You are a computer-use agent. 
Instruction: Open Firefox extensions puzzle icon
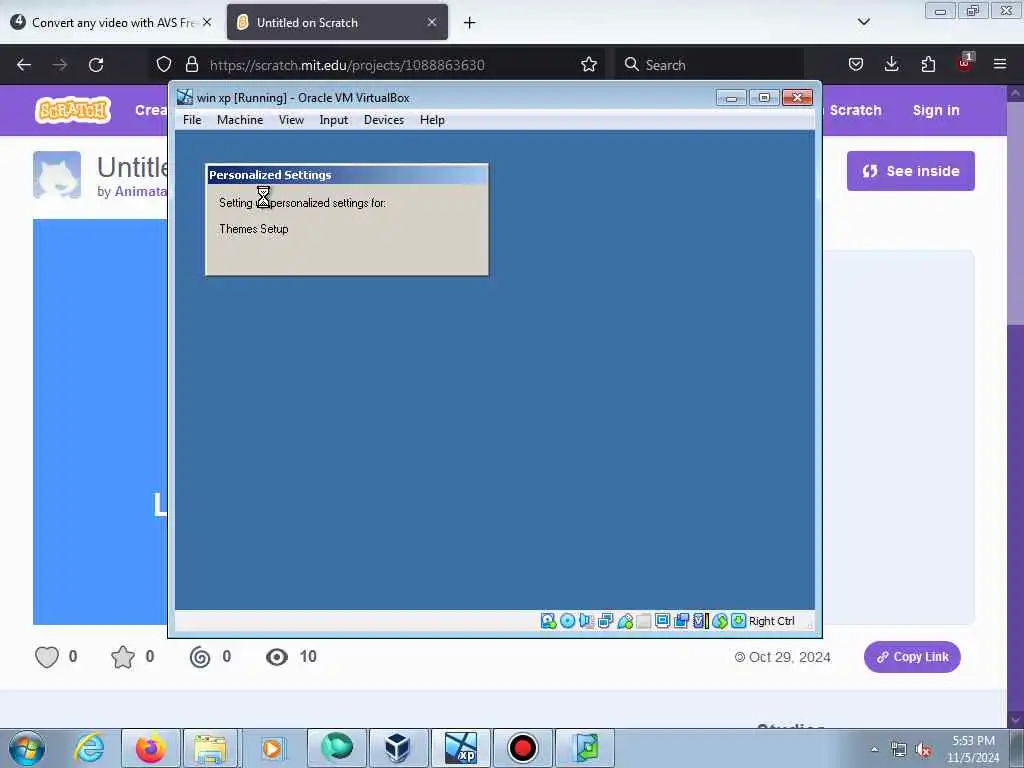click(x=928, y=64)
